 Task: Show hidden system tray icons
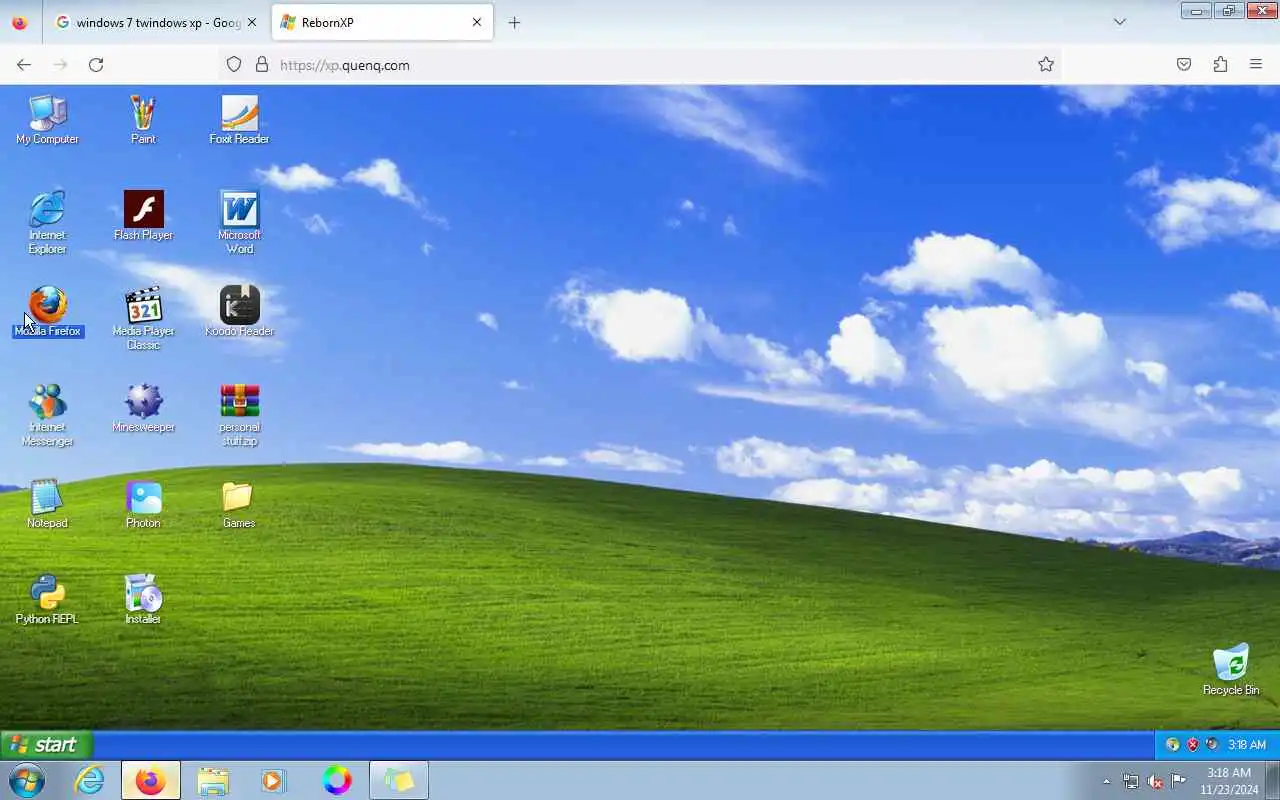tap(1106, 781)
